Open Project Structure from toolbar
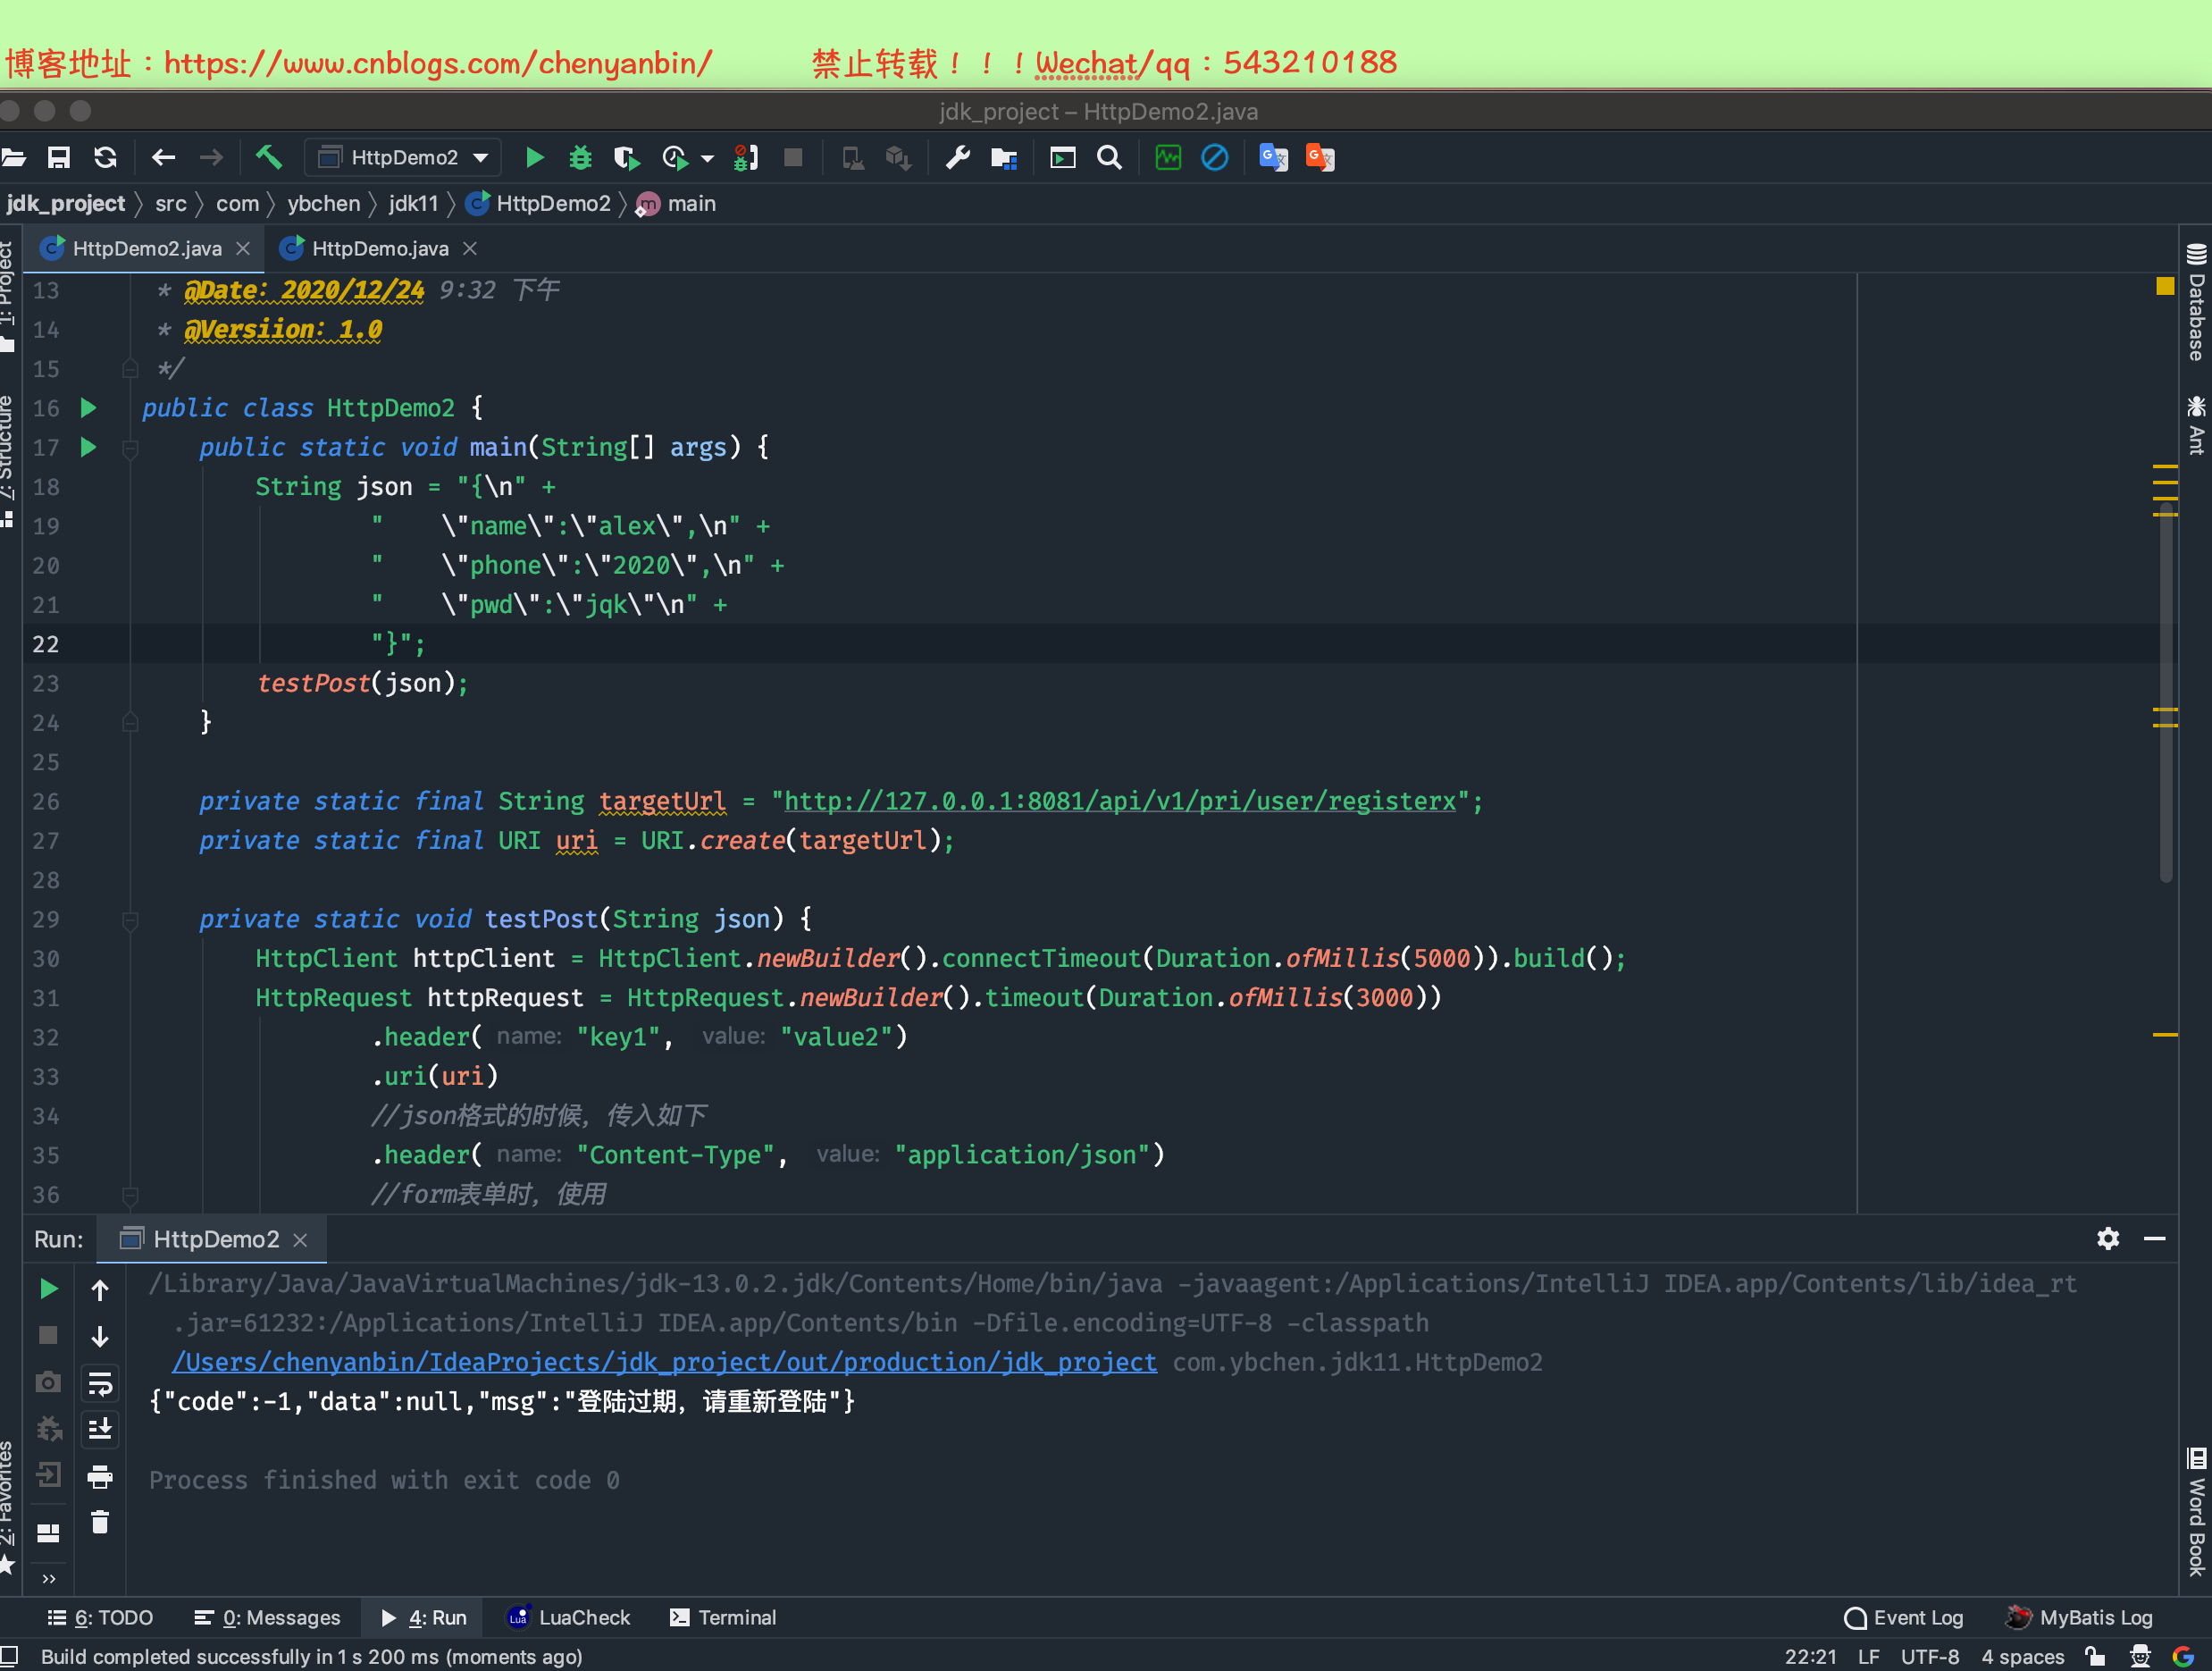2212x1671 pixels. 1003,157
